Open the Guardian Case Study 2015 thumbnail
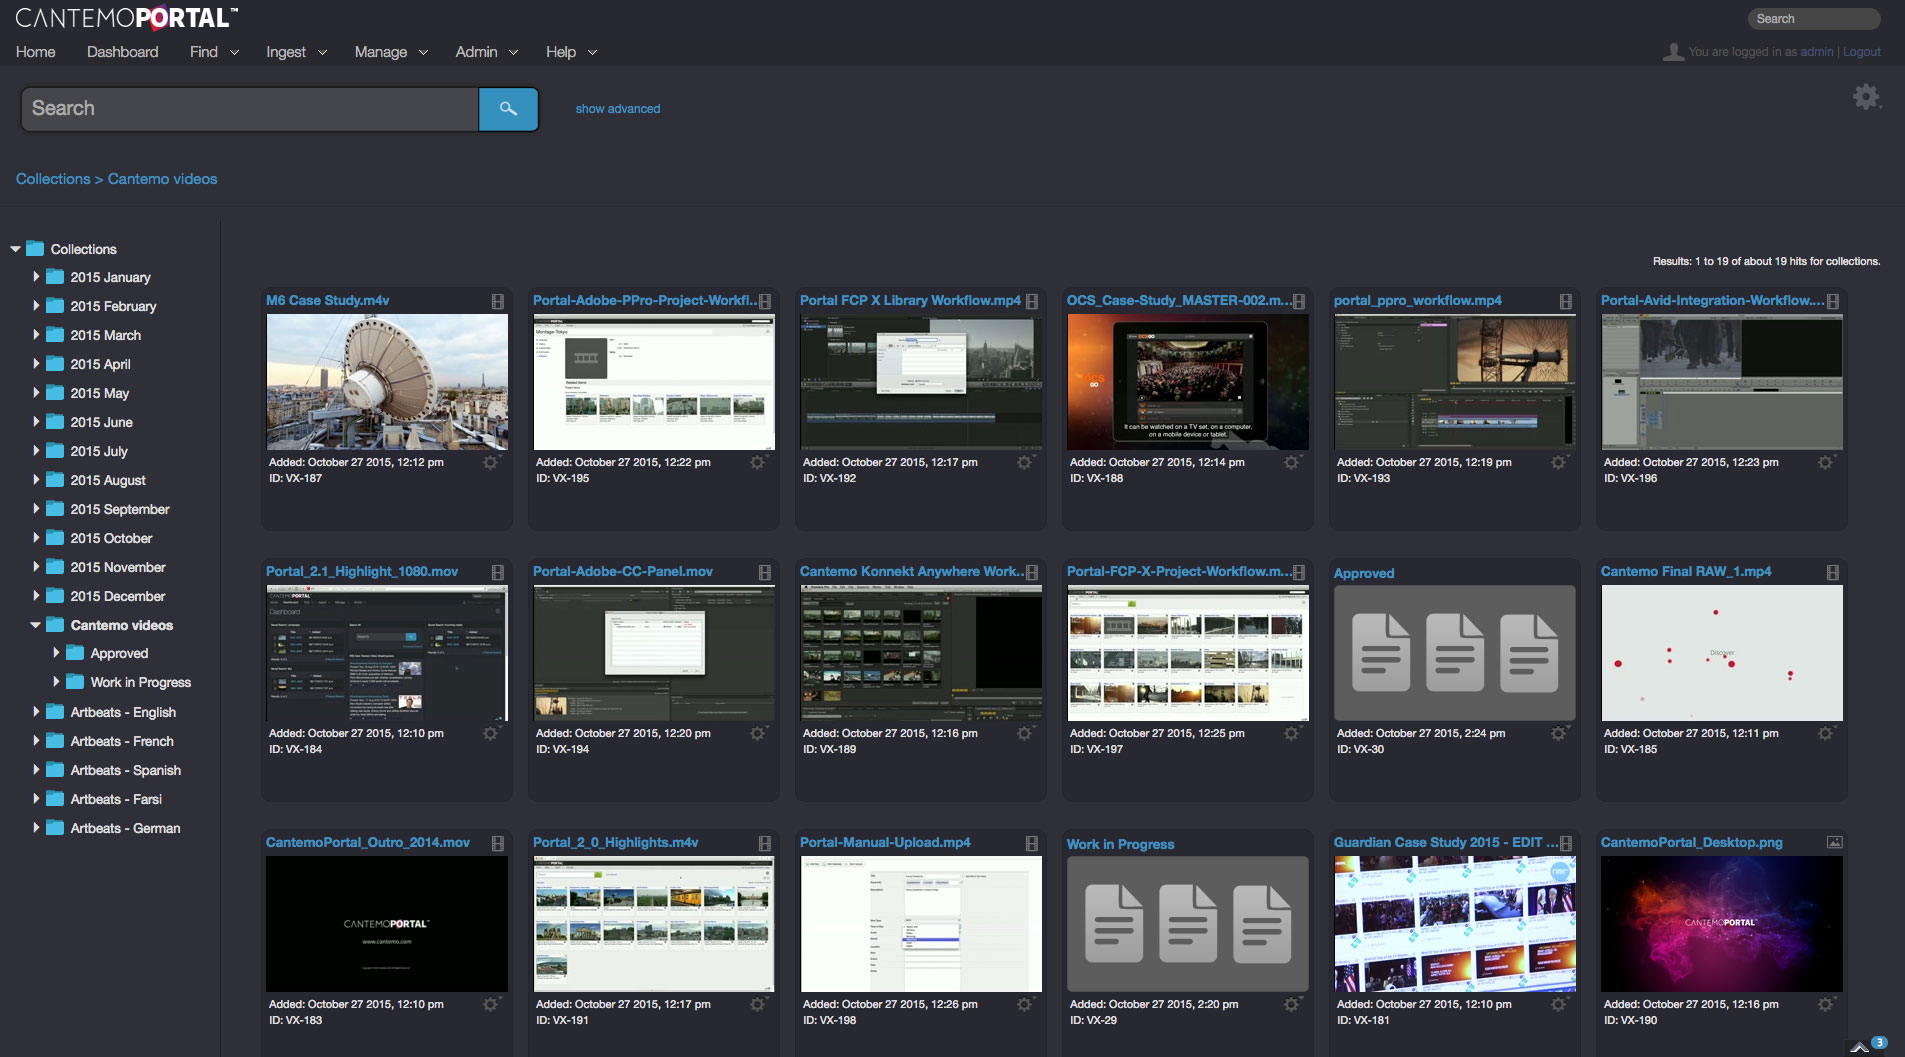 (x=1454, y=924)
